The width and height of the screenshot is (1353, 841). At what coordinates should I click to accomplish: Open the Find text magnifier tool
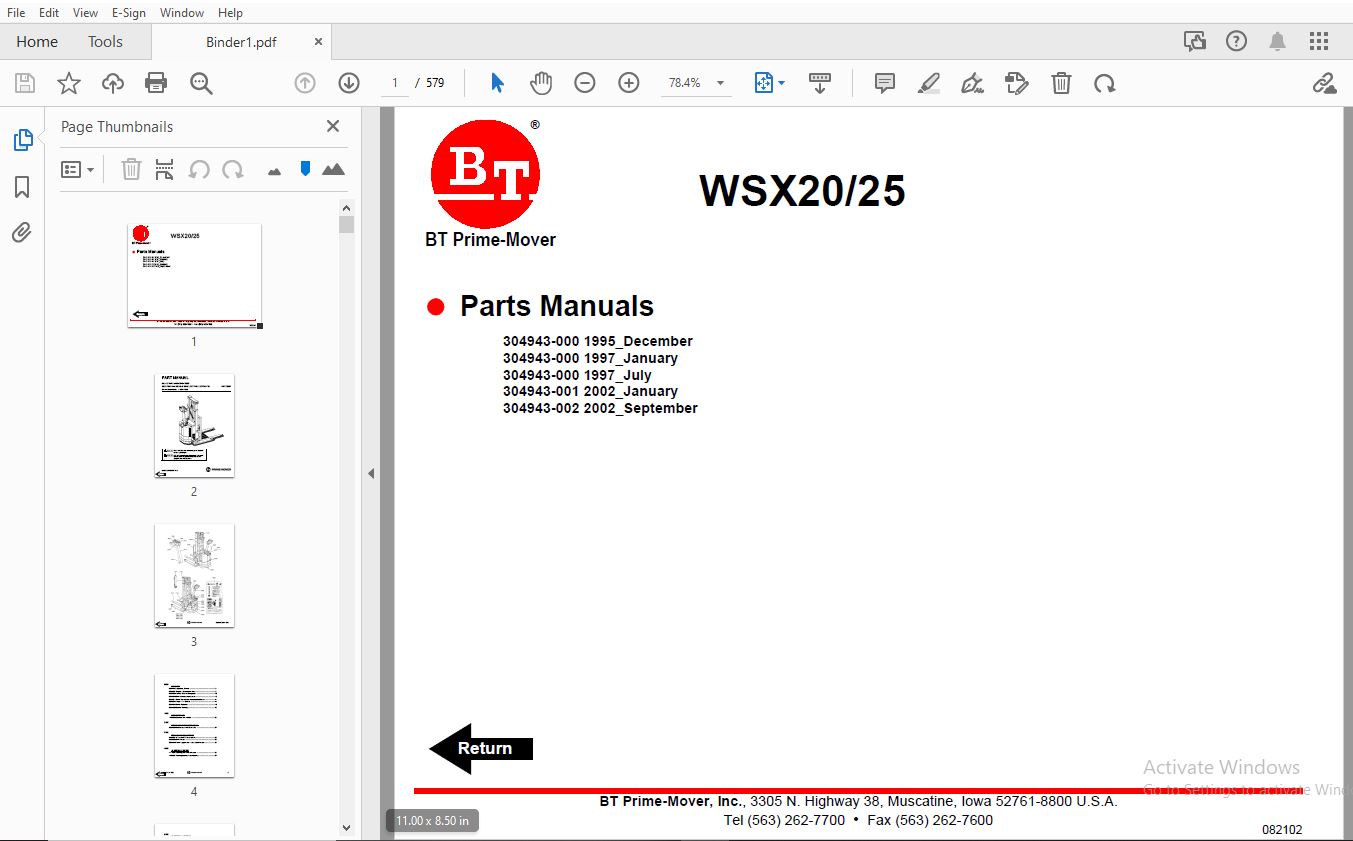tap(201, 83)
